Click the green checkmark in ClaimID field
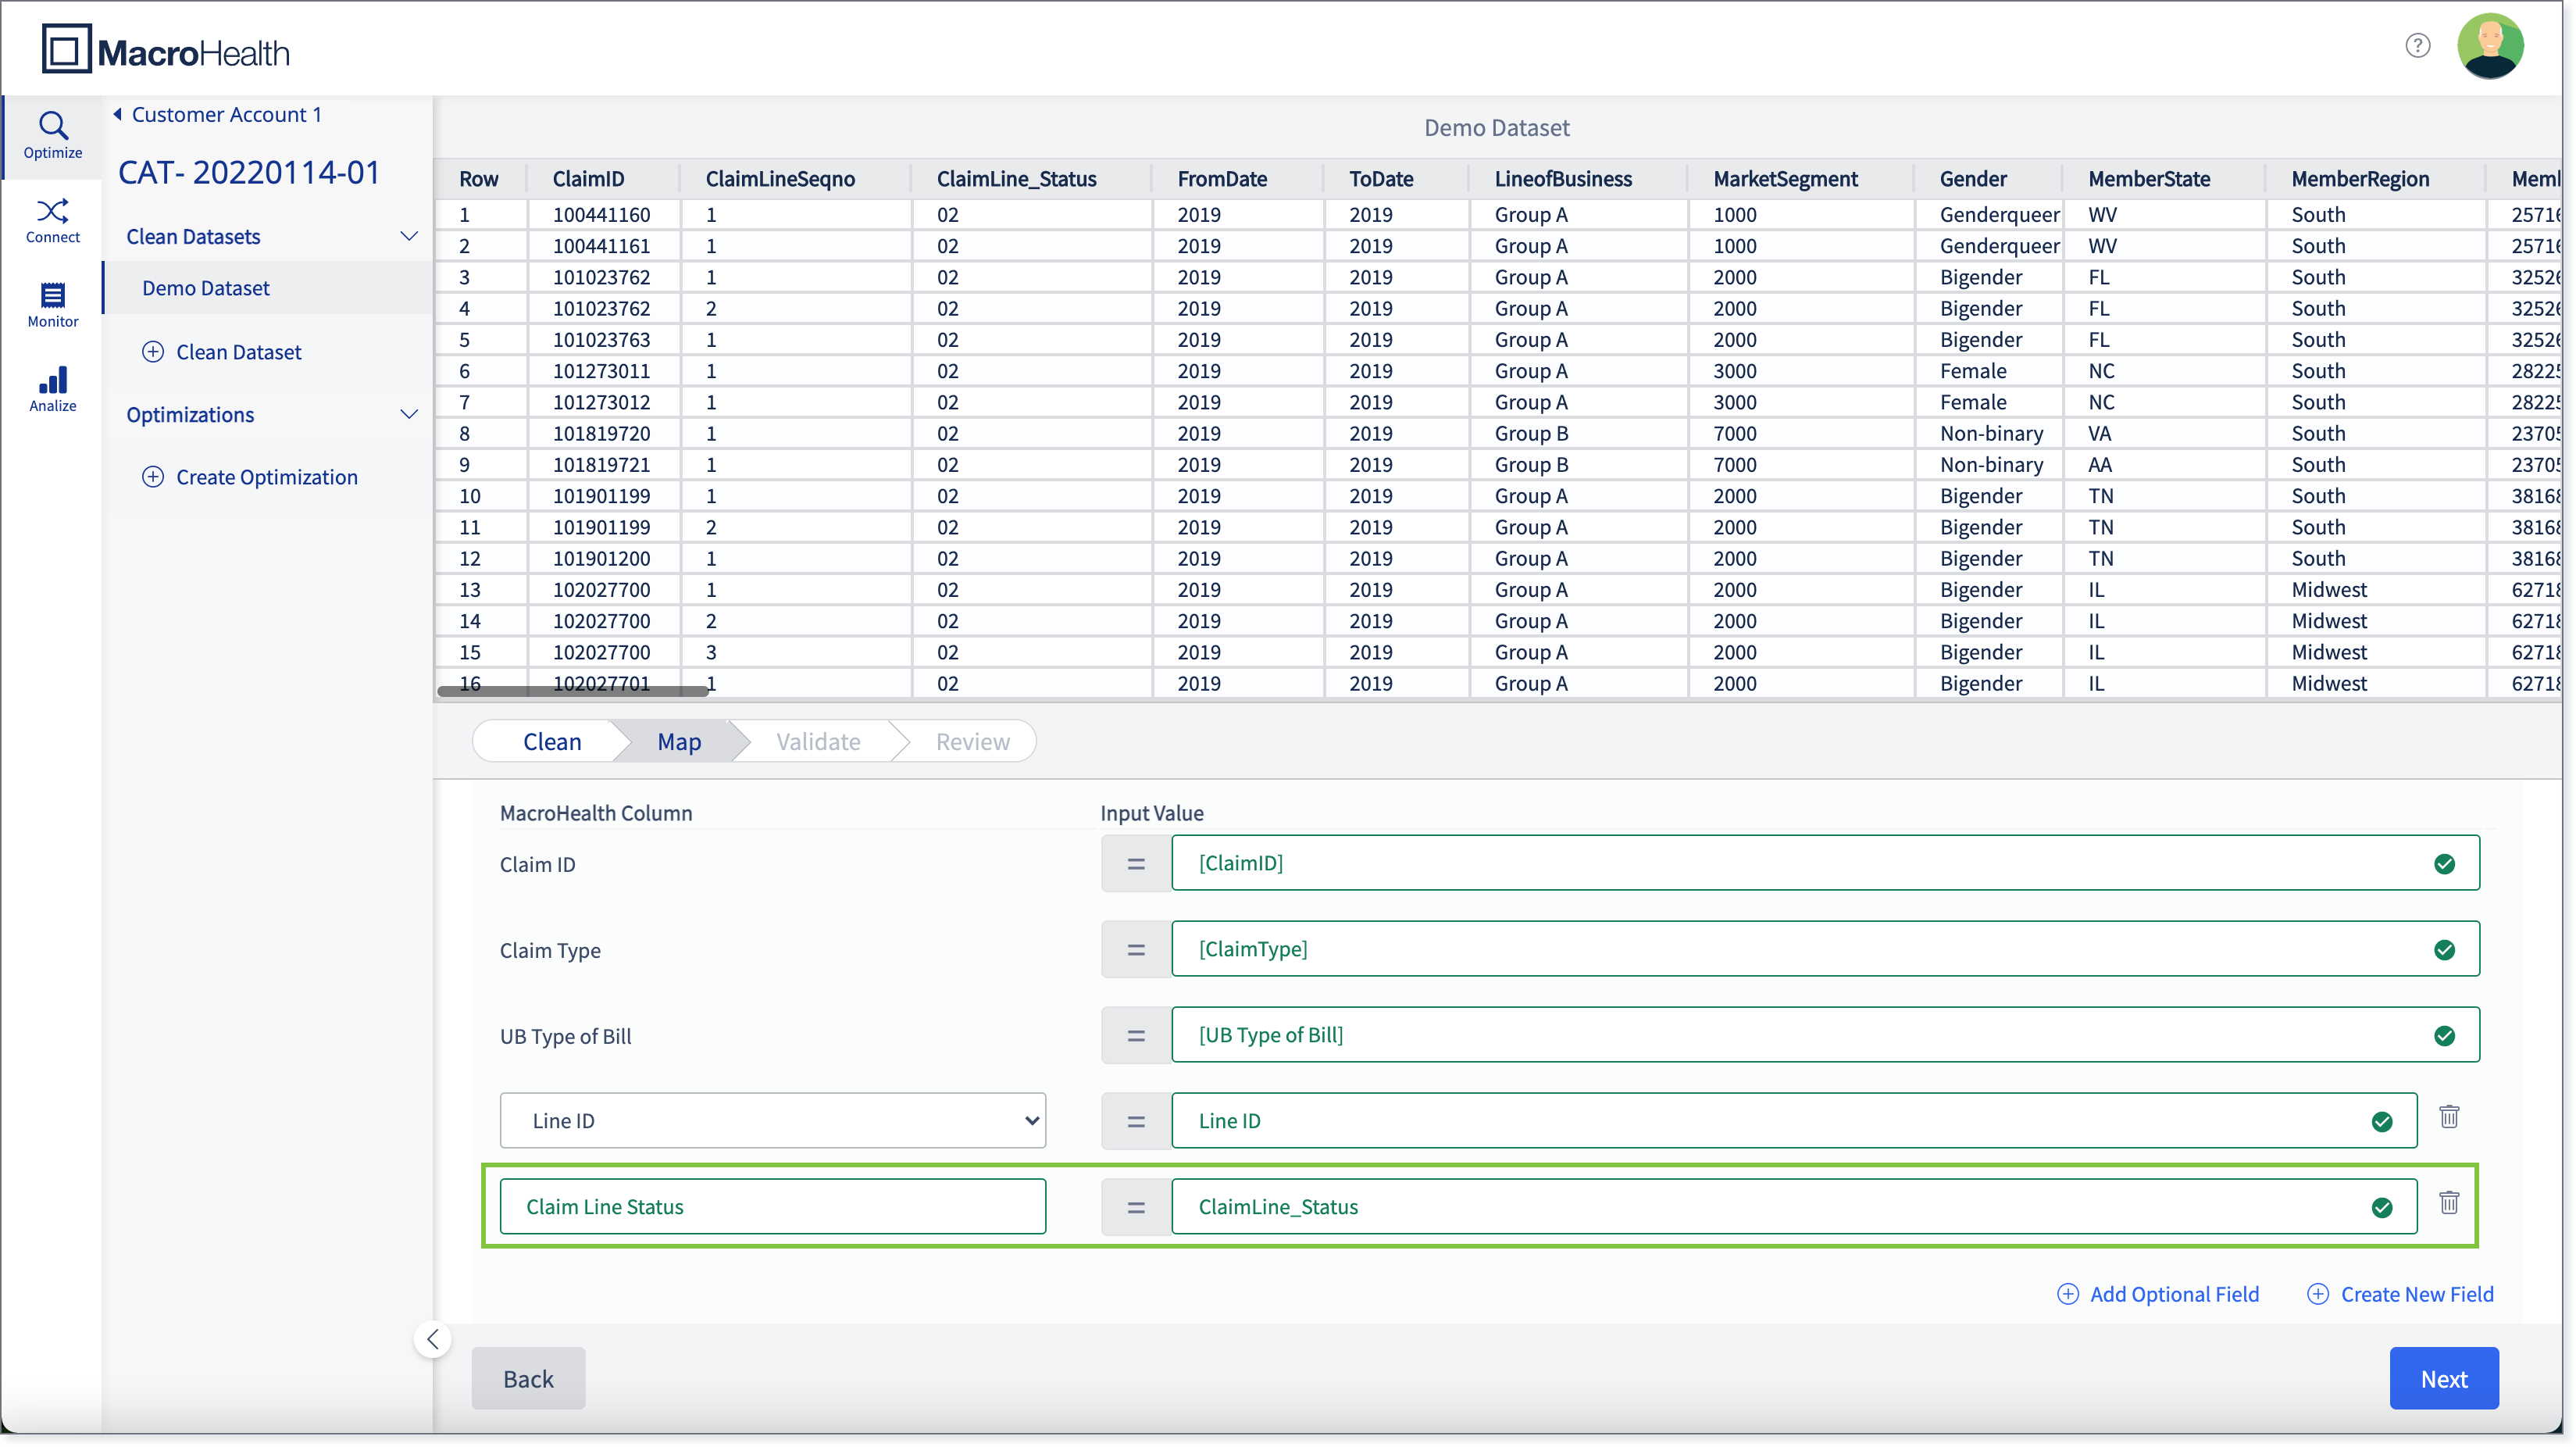 click(2444, 864)
